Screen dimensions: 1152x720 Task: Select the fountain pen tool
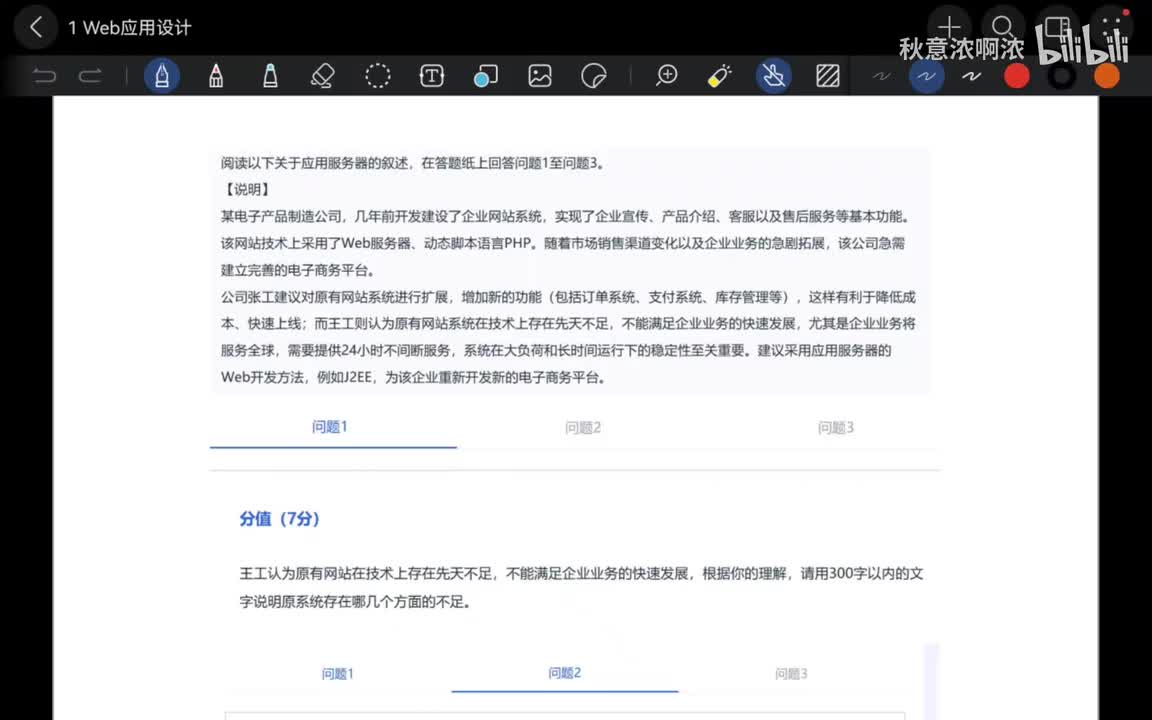point(162,75)
